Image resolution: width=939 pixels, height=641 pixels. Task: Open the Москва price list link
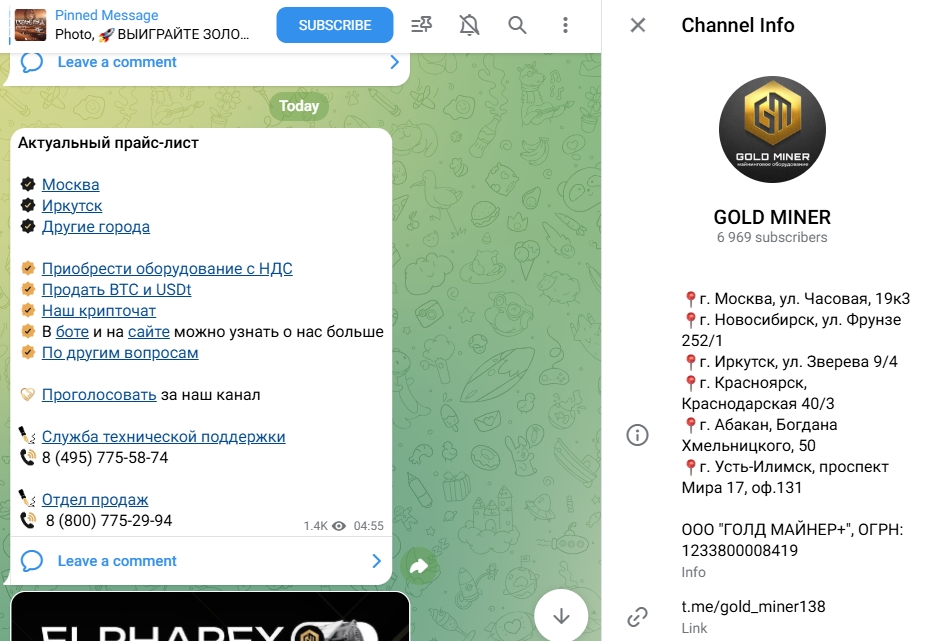click(x=71, y=185)
